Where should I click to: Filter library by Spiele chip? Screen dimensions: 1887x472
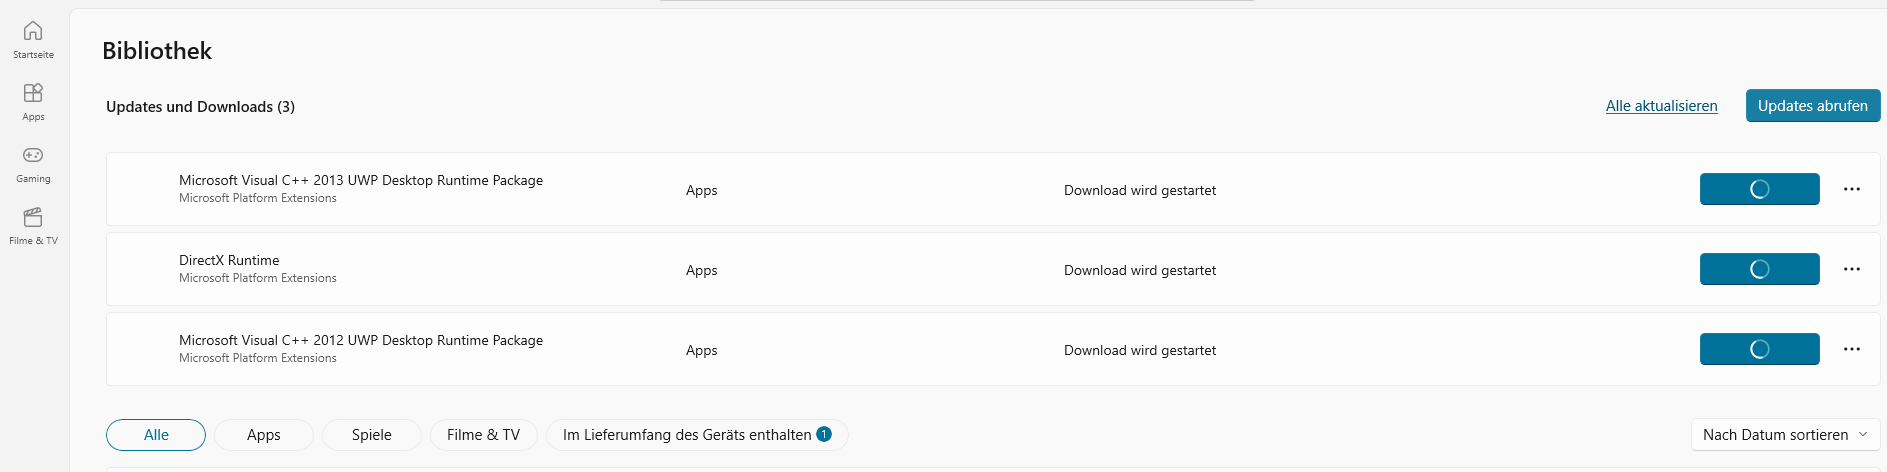[372, 435]
